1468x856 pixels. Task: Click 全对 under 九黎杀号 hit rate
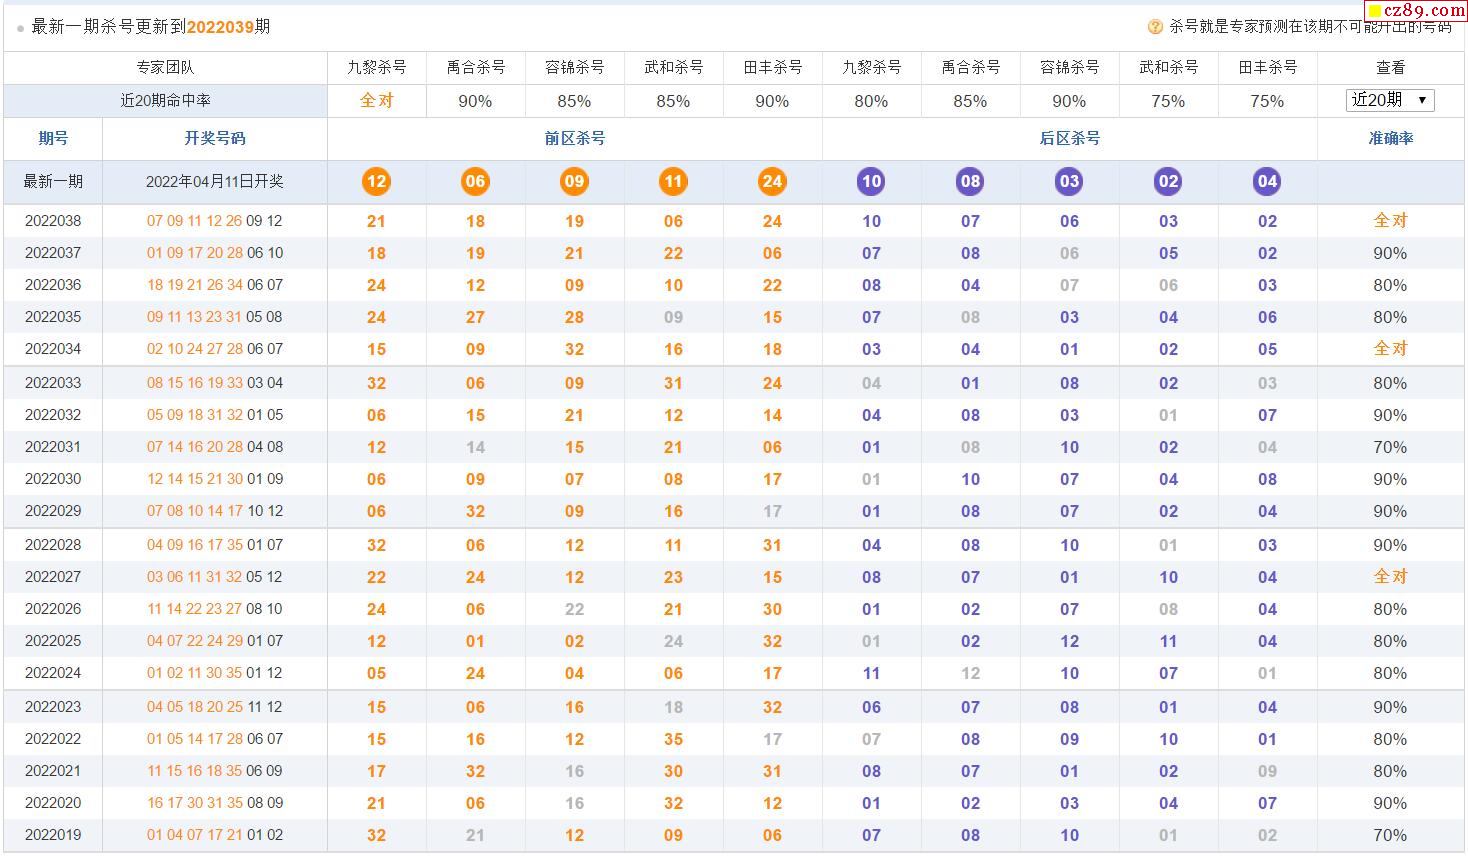(x=376, y=100)
